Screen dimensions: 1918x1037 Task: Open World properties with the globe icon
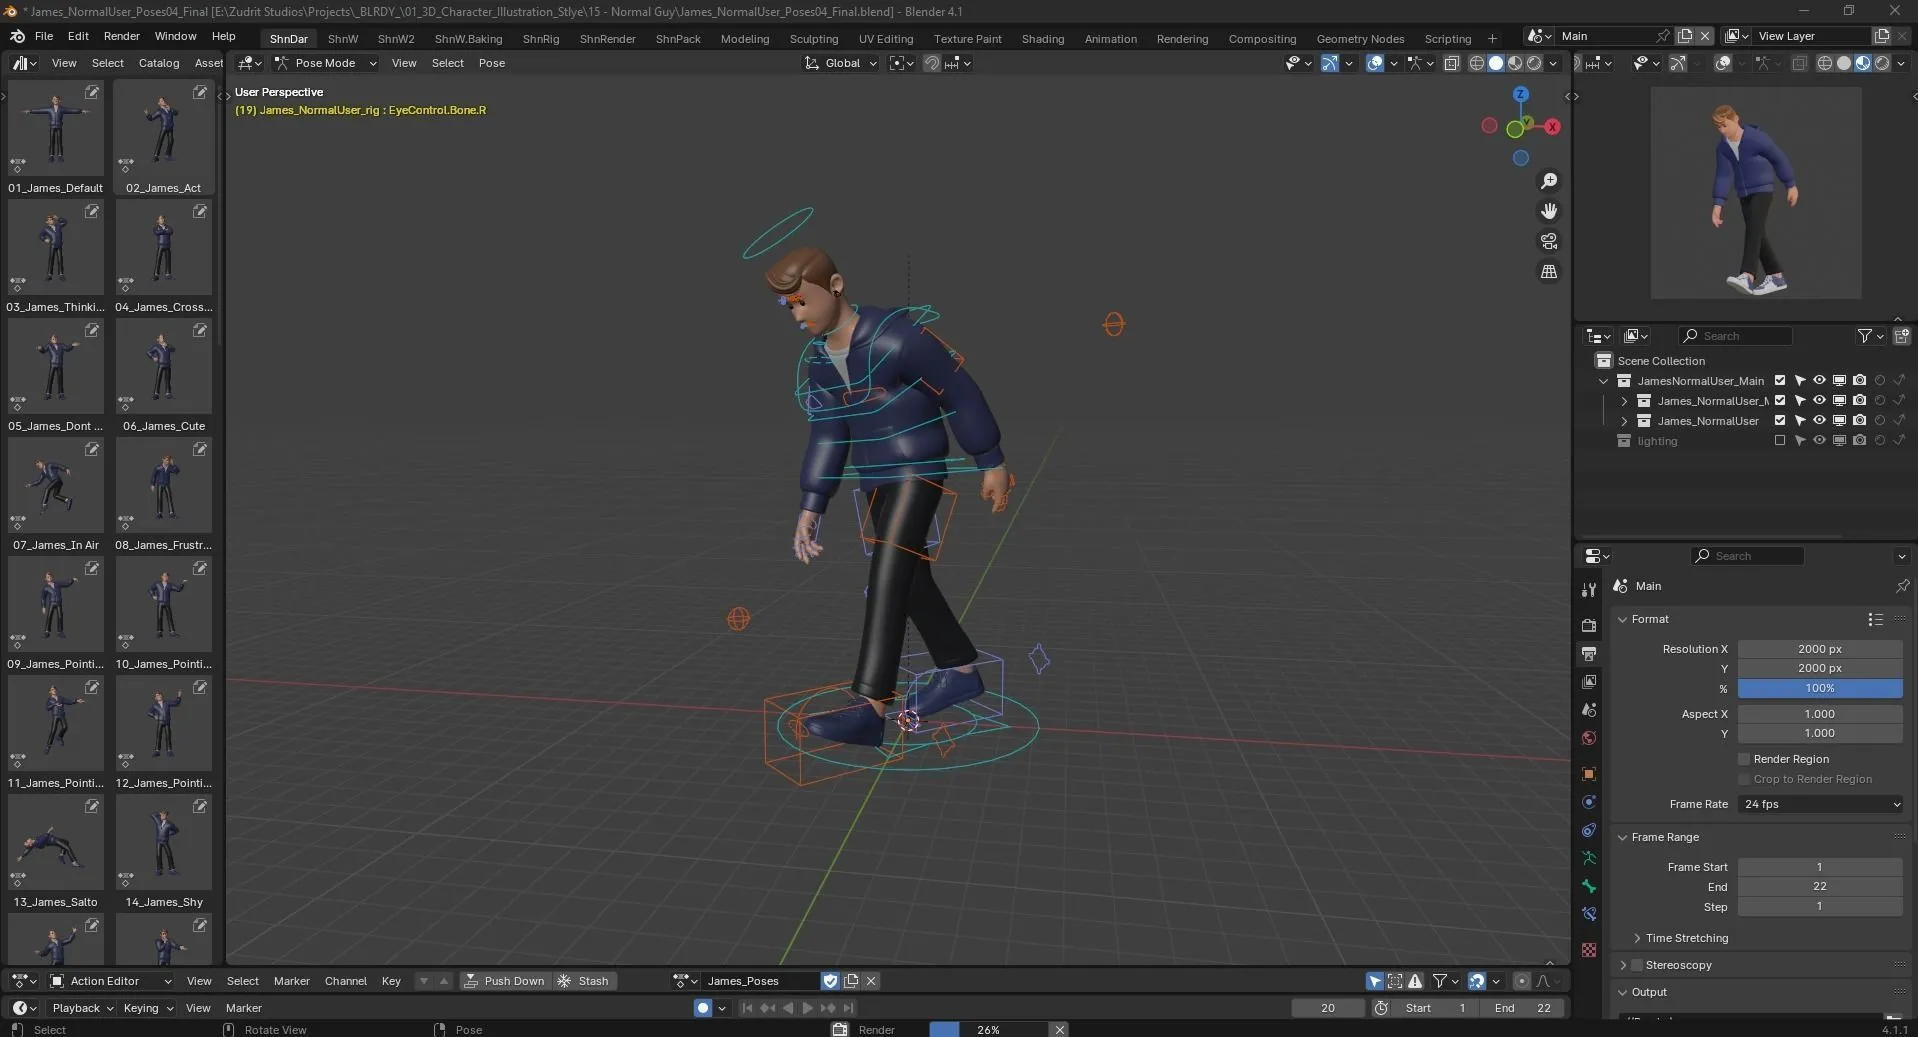coord(1589,737)
